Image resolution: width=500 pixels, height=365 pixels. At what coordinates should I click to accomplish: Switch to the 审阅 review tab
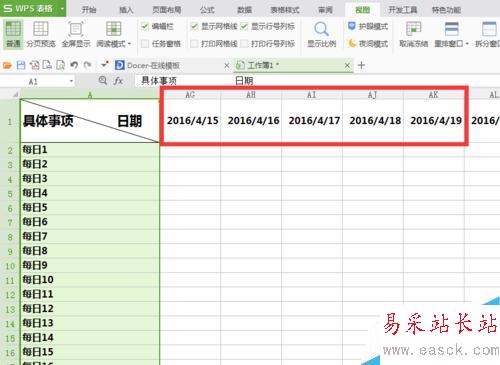click(325, 10)
